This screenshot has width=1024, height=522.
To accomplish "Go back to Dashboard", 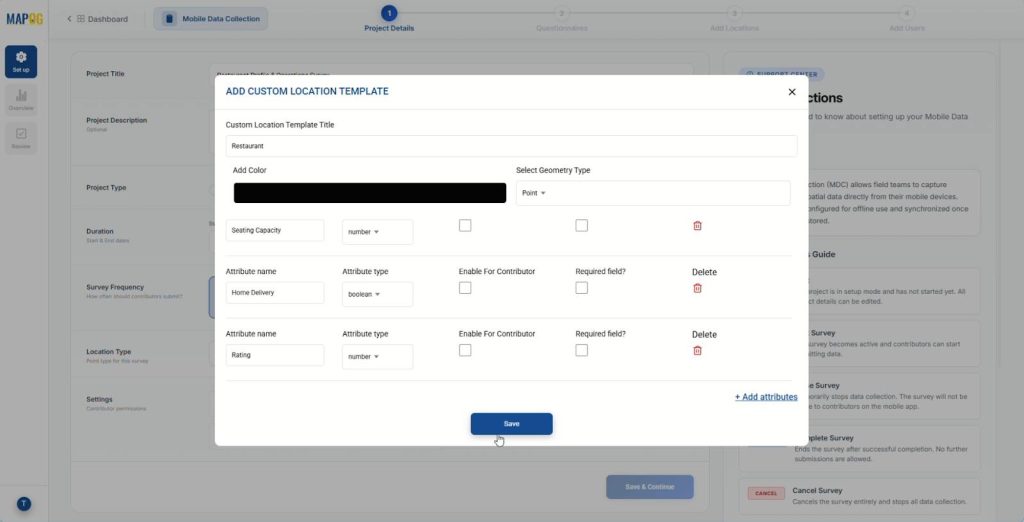I will coord(98,19).
